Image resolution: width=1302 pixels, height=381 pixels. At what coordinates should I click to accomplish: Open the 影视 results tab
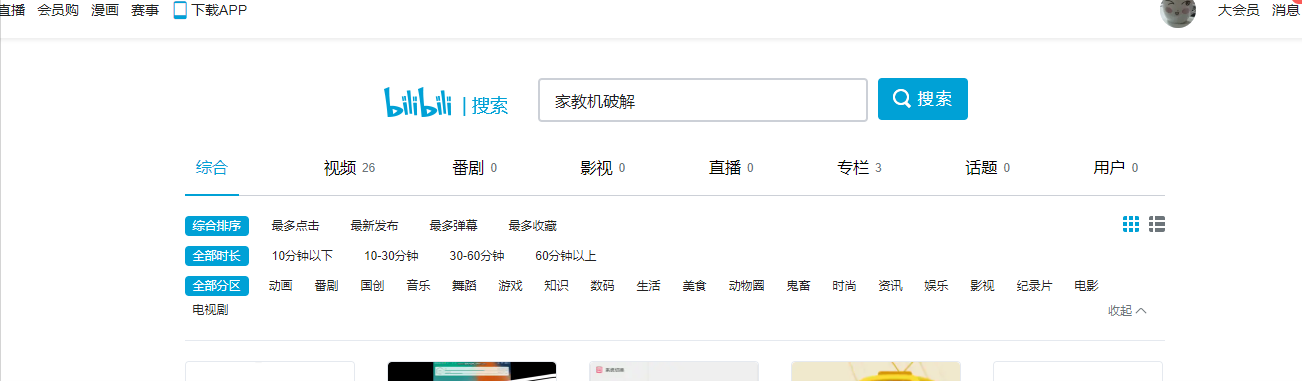(x=603, y=168)
